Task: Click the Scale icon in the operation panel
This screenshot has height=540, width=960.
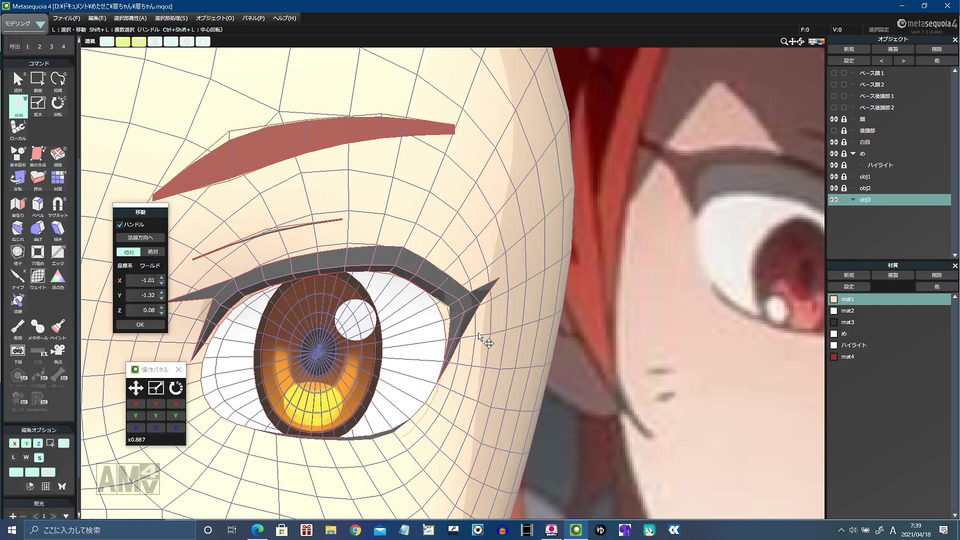Action: point(156,387)
